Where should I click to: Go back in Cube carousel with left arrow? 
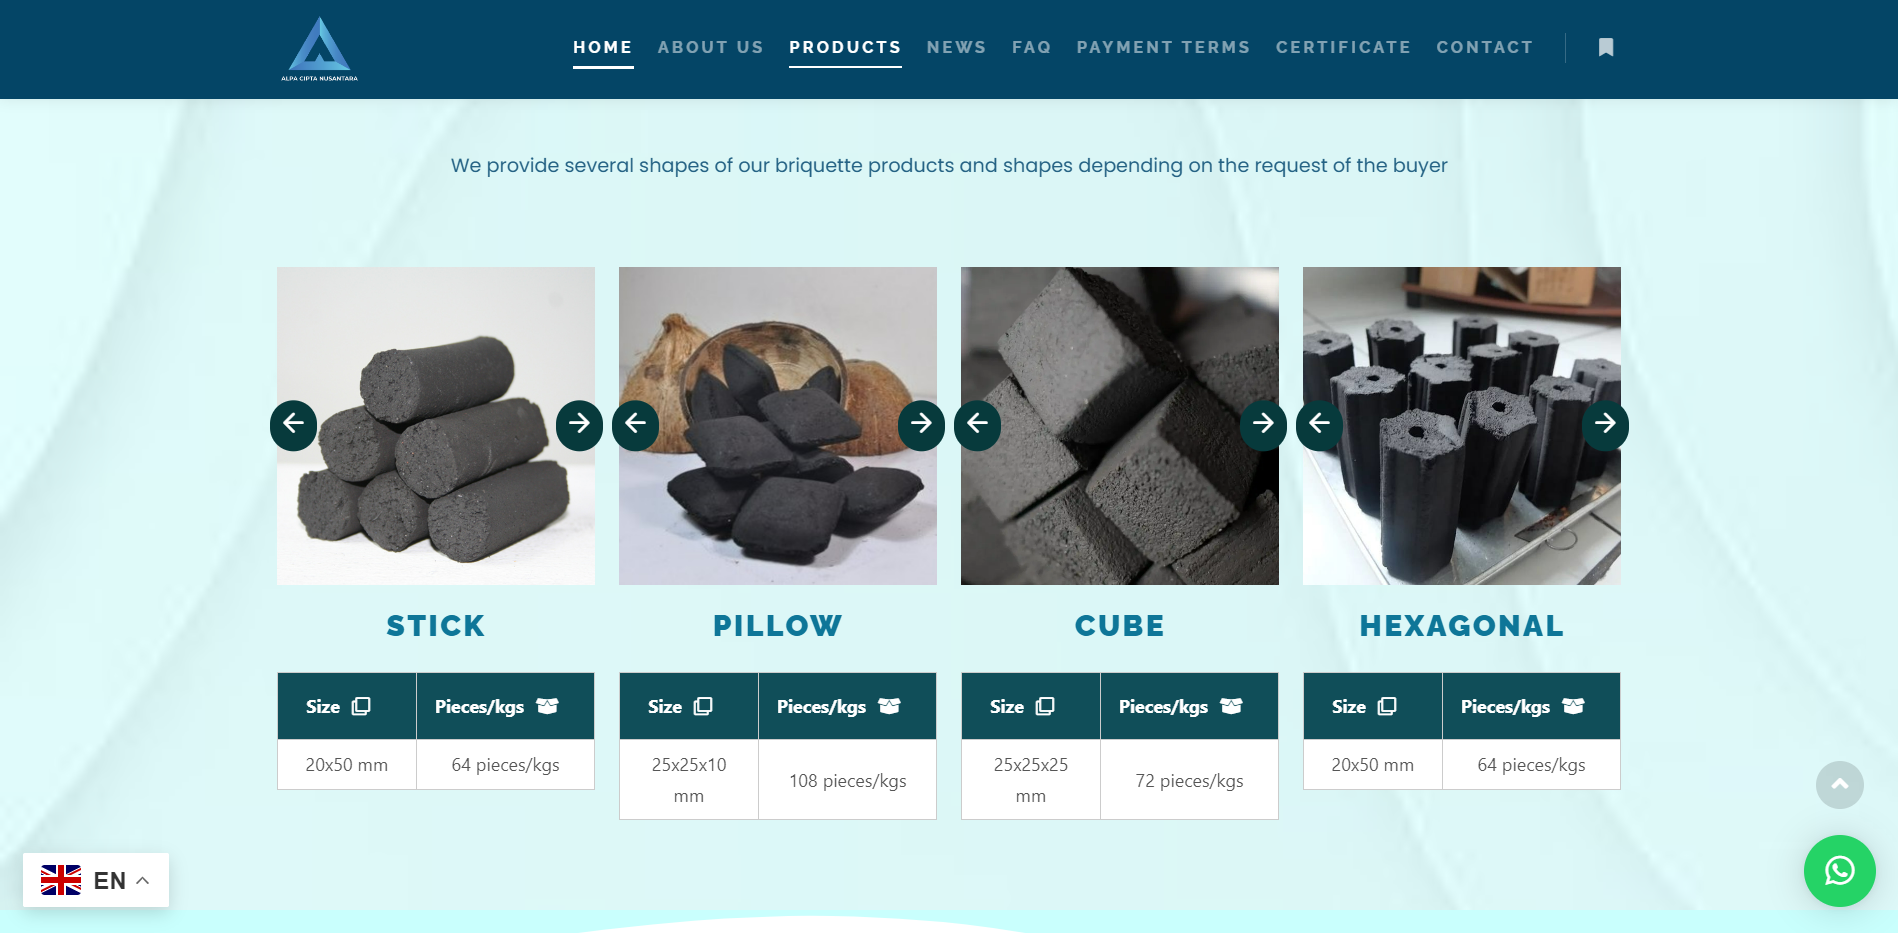pyautogui.click(x=977, y=425)
